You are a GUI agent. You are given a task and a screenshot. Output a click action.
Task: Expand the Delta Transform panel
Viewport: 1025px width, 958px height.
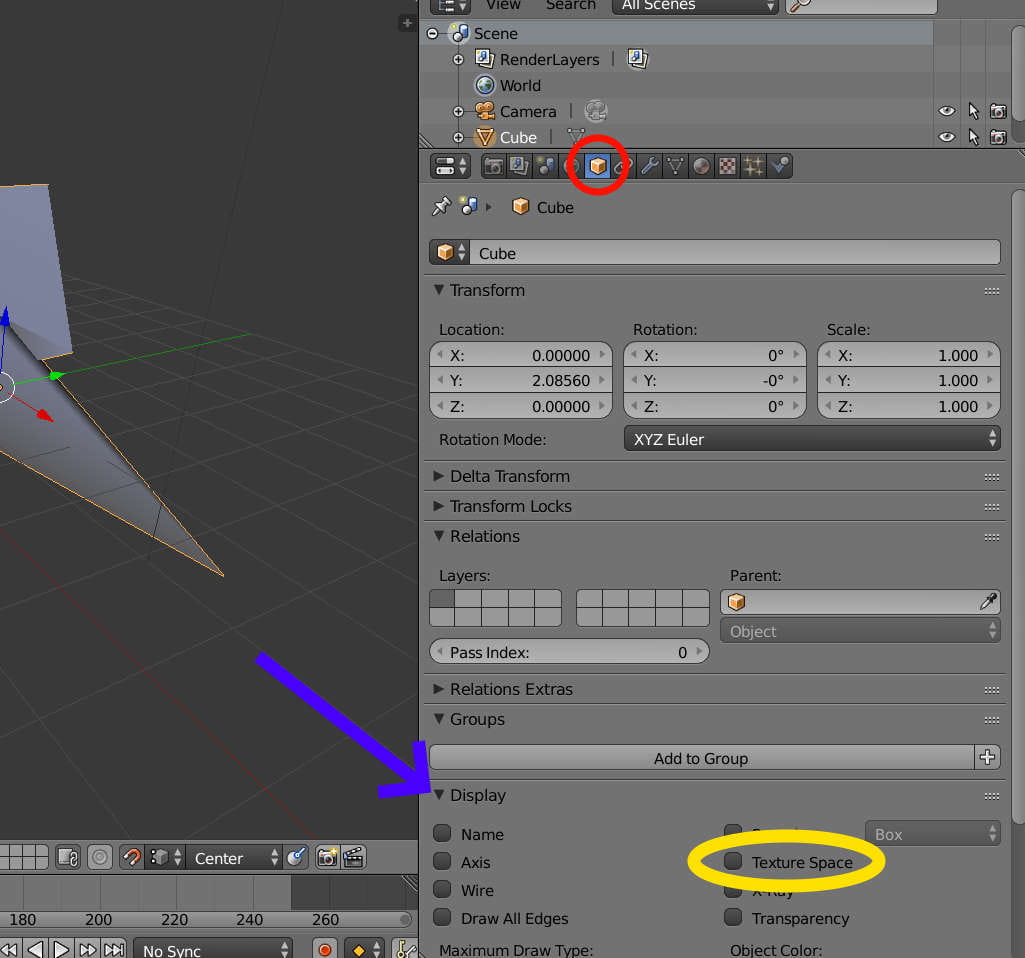coord(510,476)
